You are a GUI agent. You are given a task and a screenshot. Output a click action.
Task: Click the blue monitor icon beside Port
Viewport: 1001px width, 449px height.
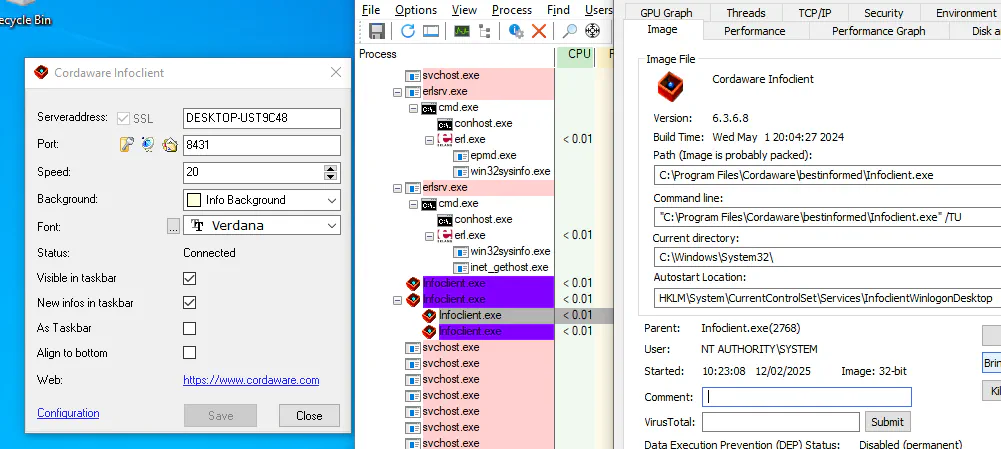click(x=147, y=145)
